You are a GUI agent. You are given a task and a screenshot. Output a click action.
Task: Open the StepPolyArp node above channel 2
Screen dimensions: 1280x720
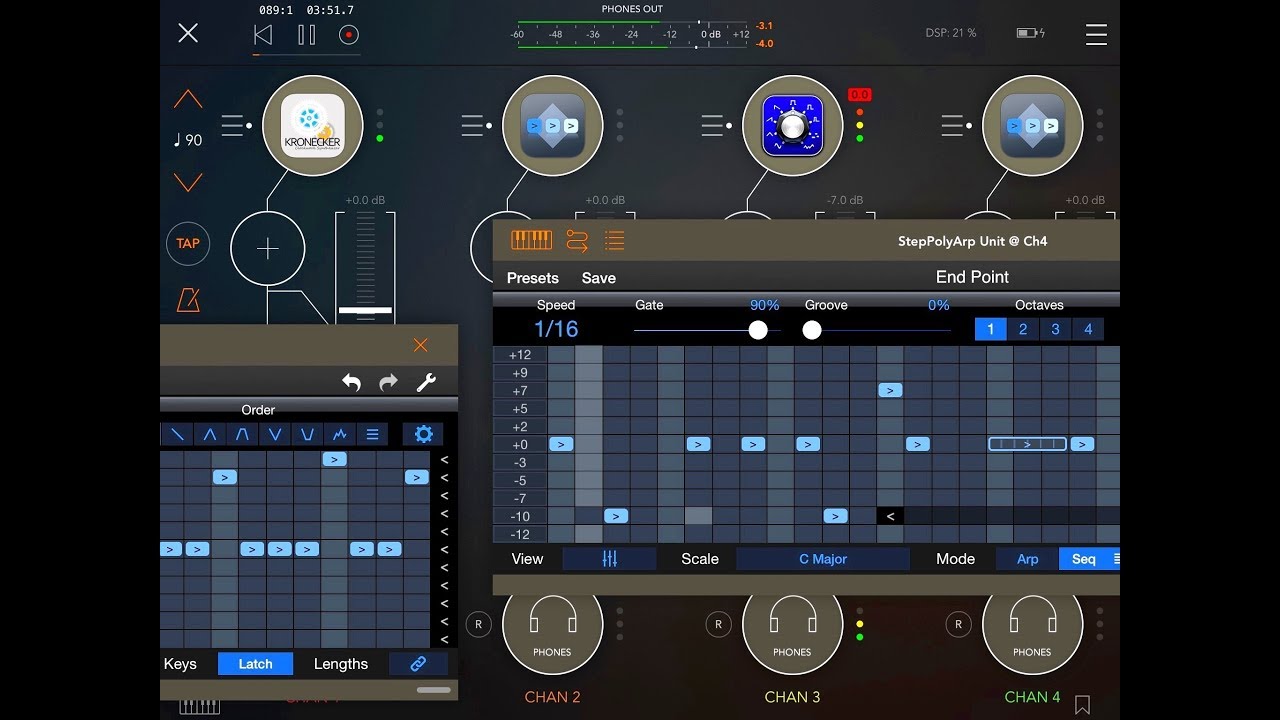(x=553, y=126)
